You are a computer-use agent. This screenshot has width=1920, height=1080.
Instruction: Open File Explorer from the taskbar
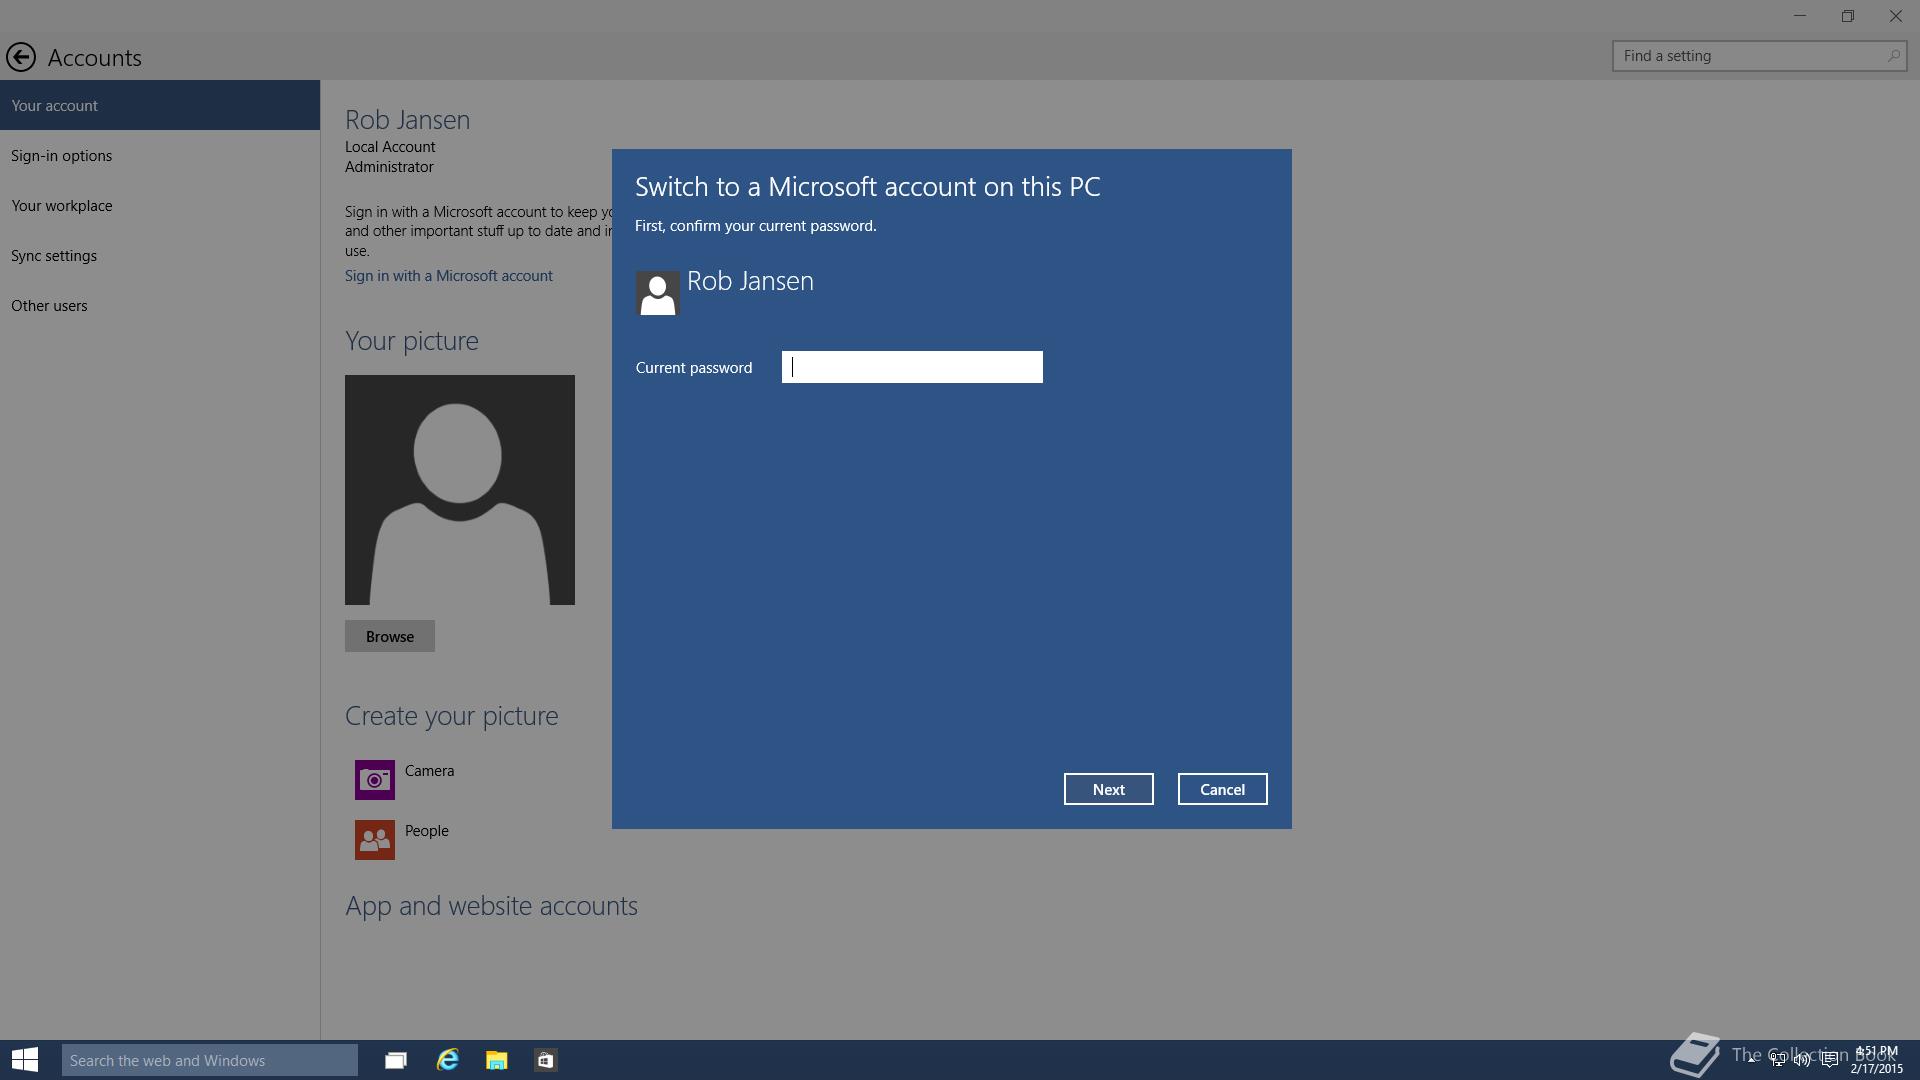497,1060
